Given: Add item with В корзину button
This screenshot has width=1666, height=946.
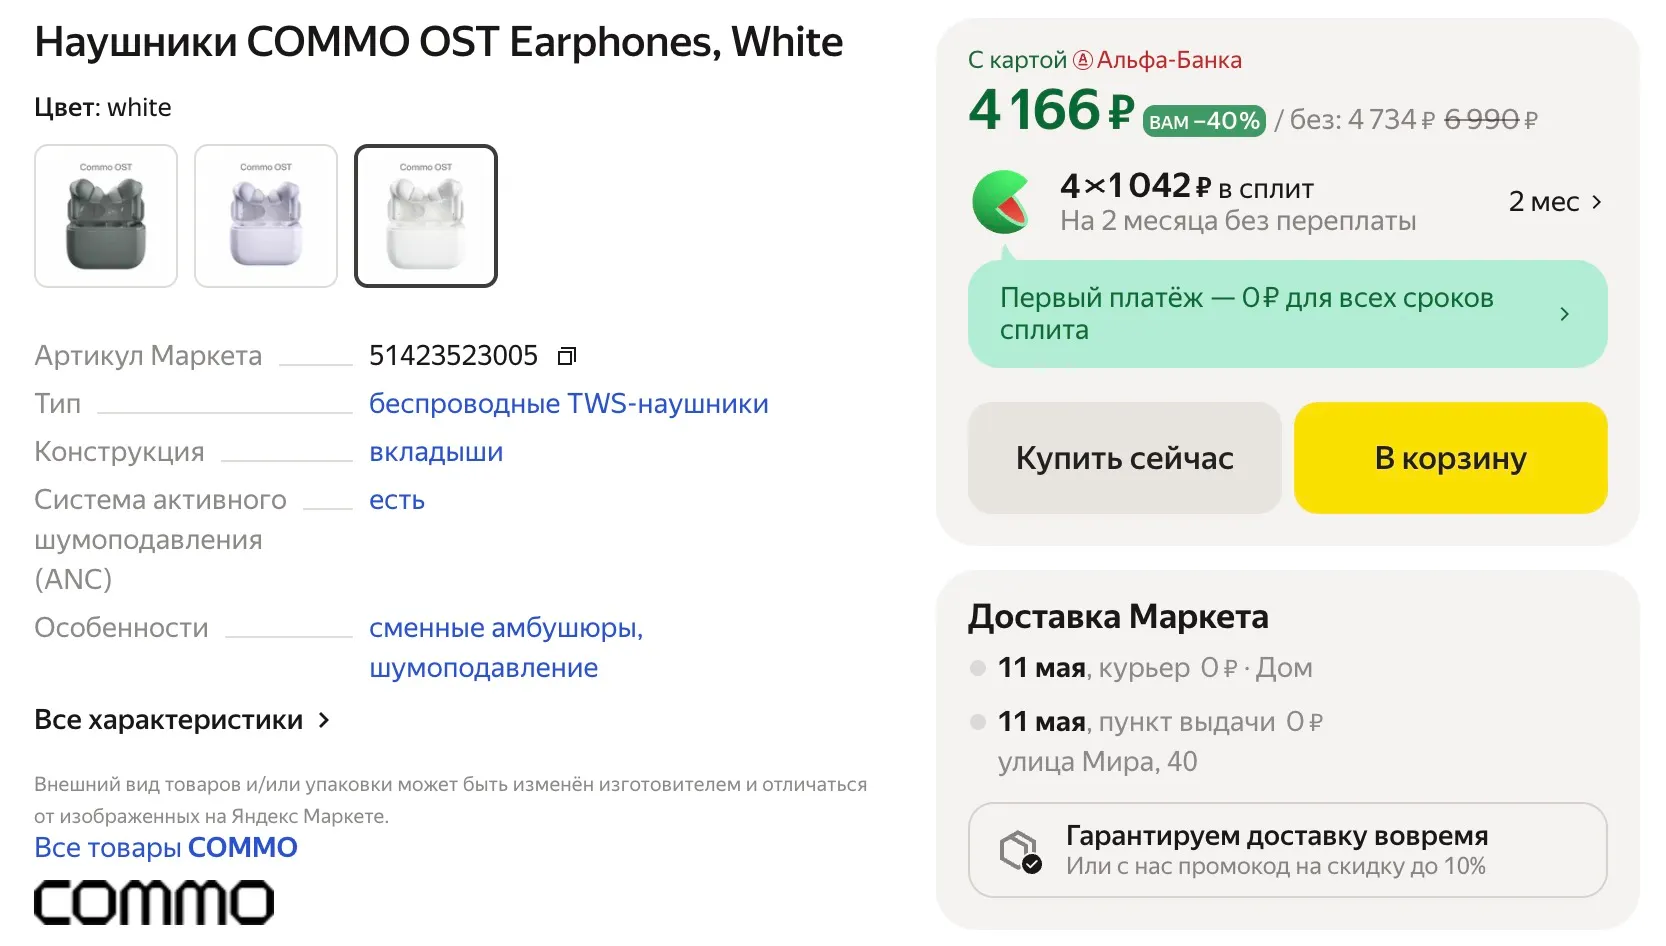Looking at the screenshot, I should 1450,458.
